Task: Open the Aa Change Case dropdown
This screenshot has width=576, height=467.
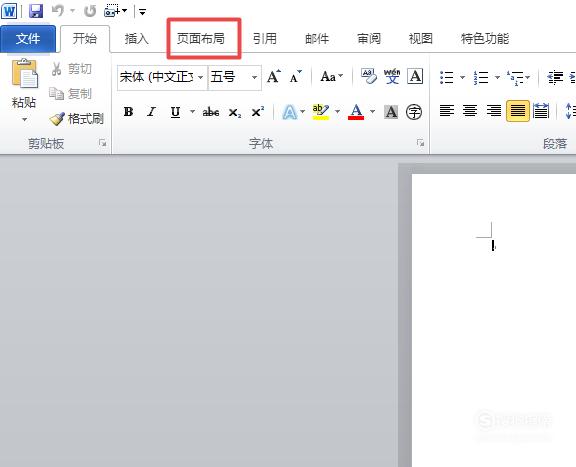Action: [x=332, y=77]
